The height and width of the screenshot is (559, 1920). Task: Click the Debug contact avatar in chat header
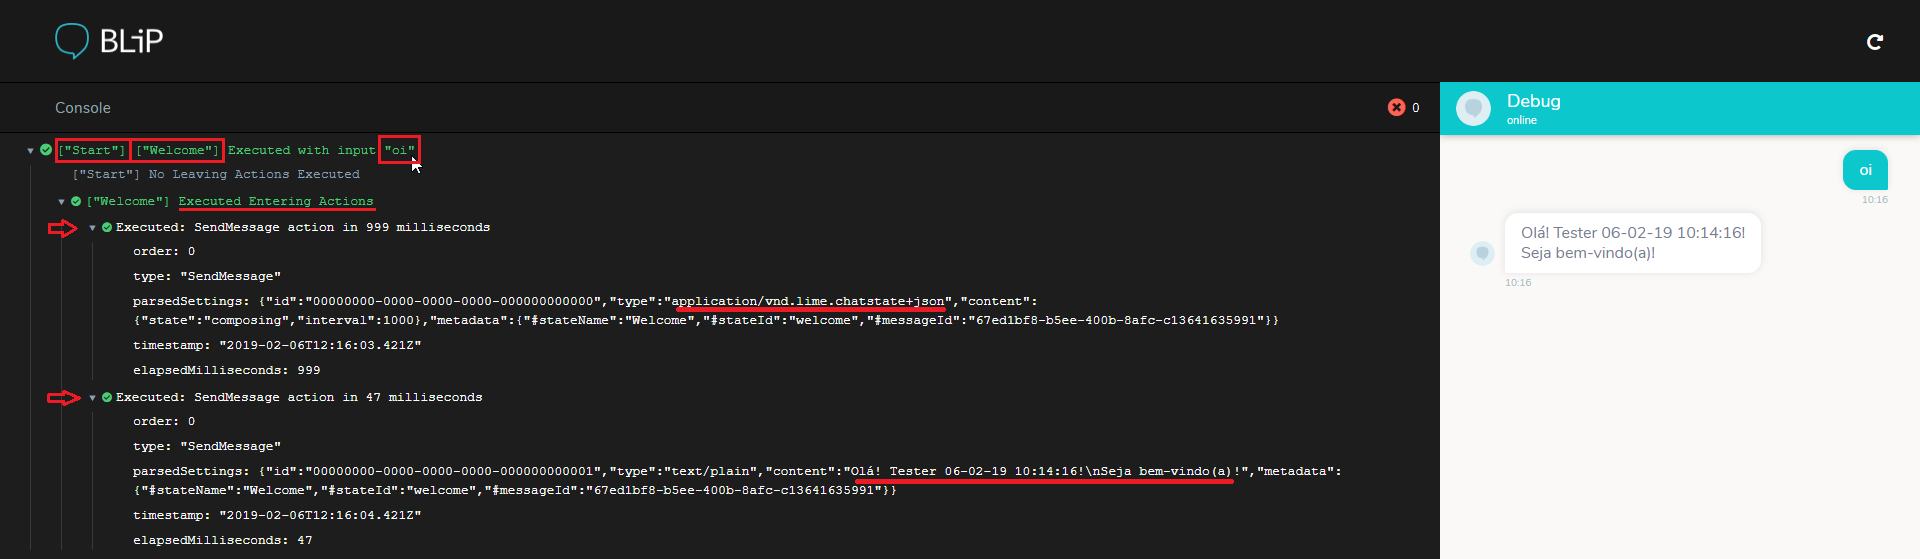coord(1473,108)
